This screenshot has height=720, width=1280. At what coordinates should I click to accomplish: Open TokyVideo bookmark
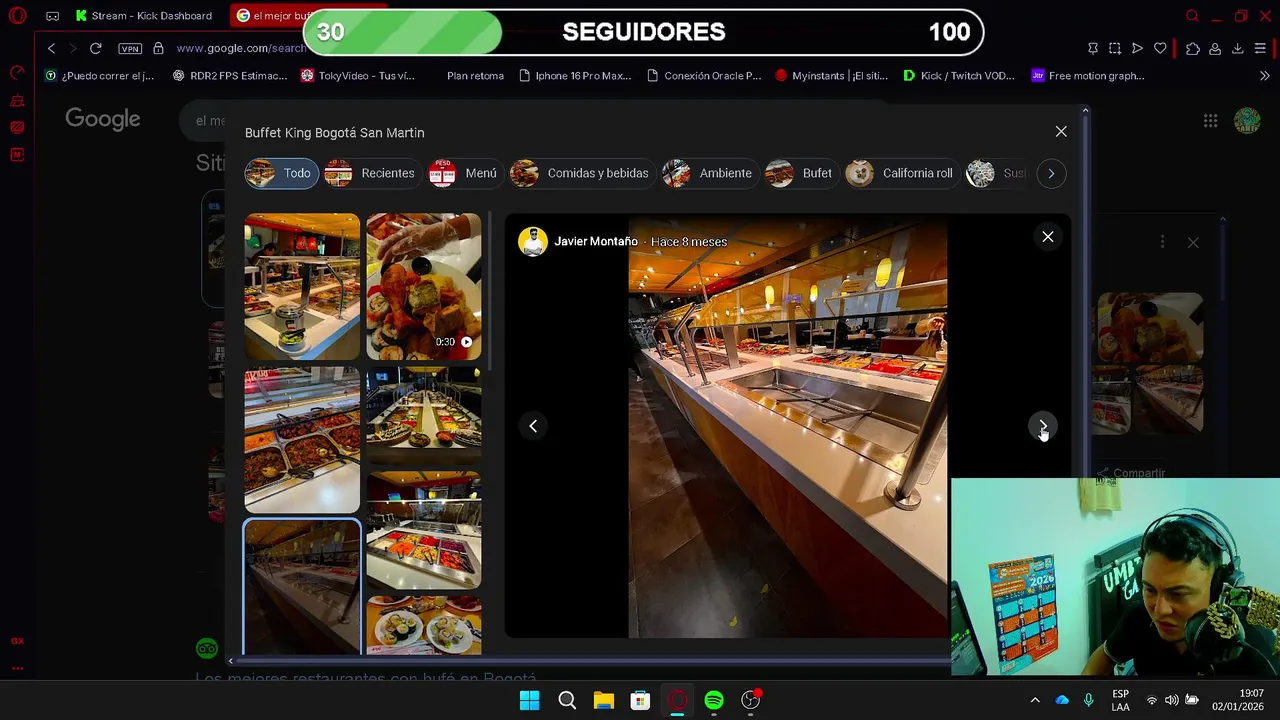(358, 76)
